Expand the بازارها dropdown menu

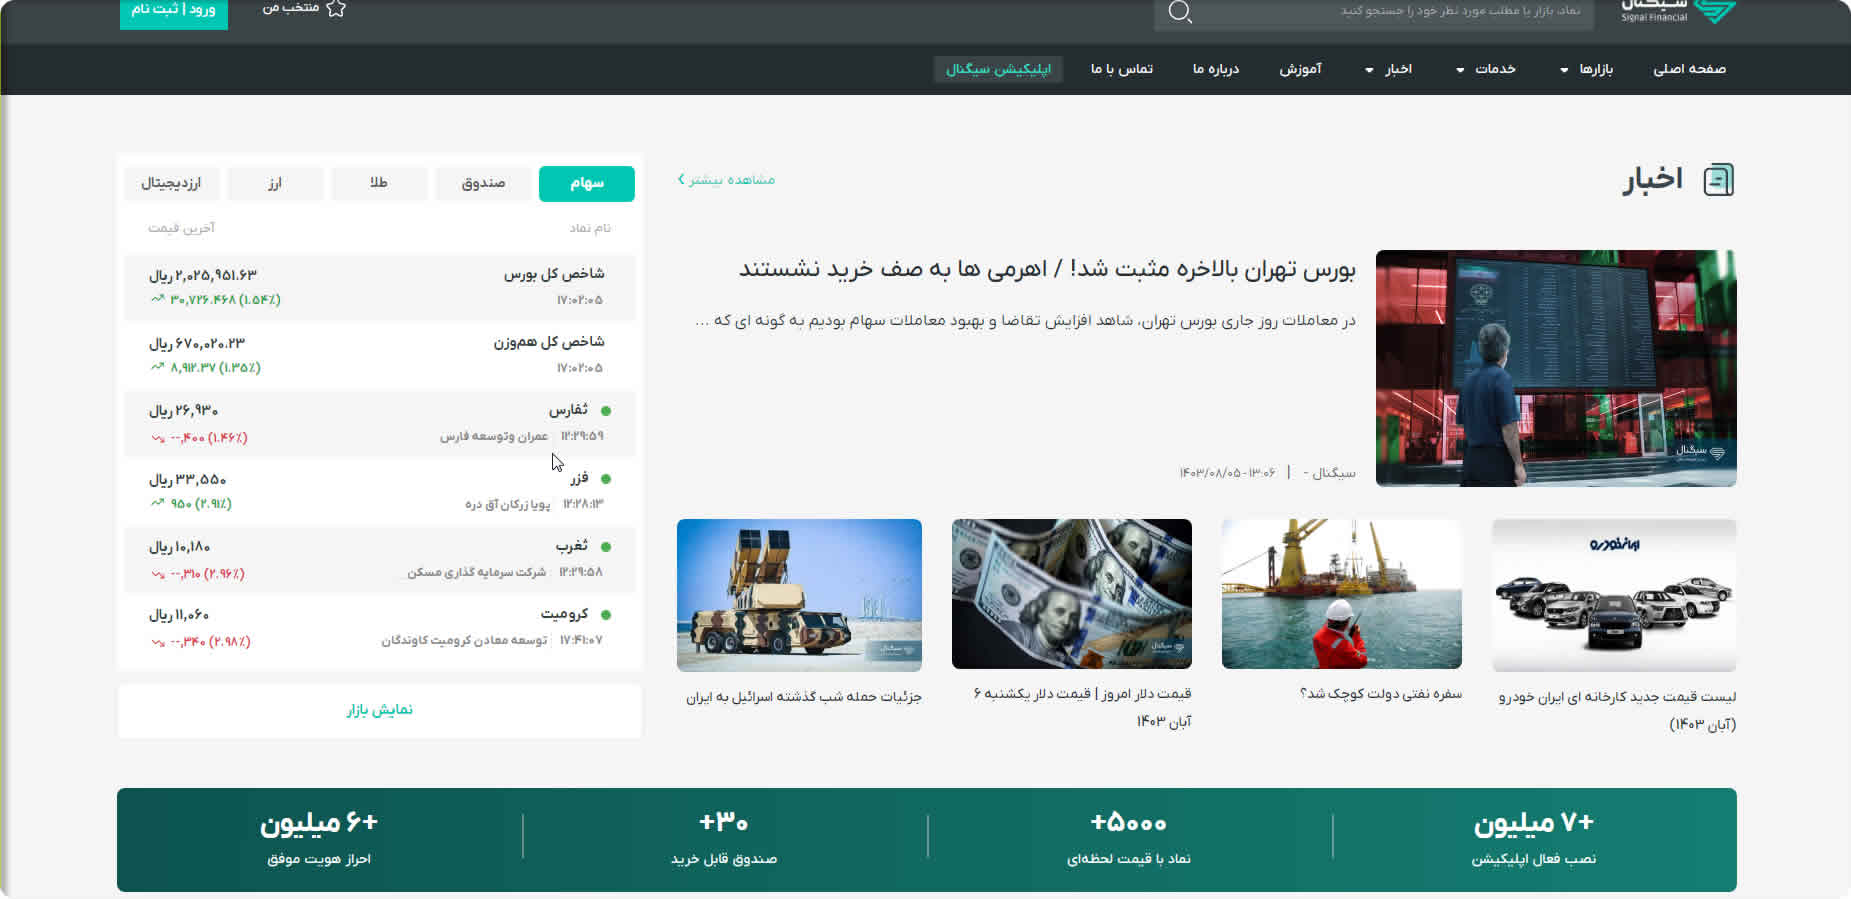(x=1587, y=69)
